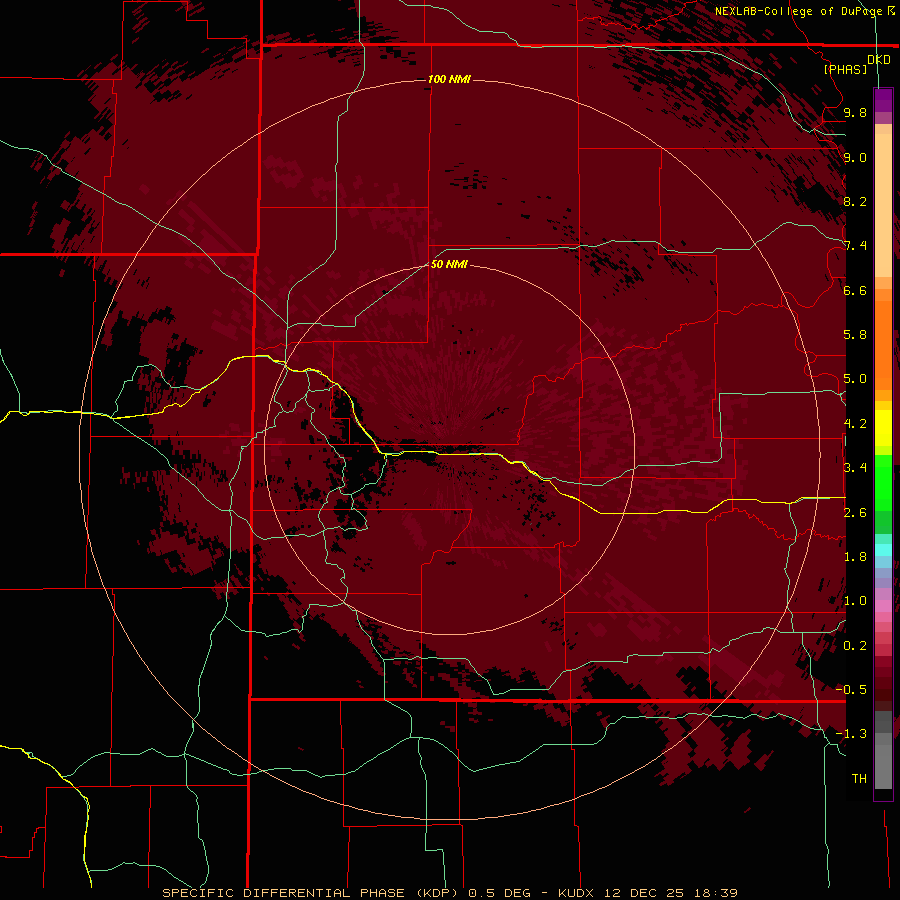
Task: Click the 2.6 value on color scale
Action: pos(855,513)
